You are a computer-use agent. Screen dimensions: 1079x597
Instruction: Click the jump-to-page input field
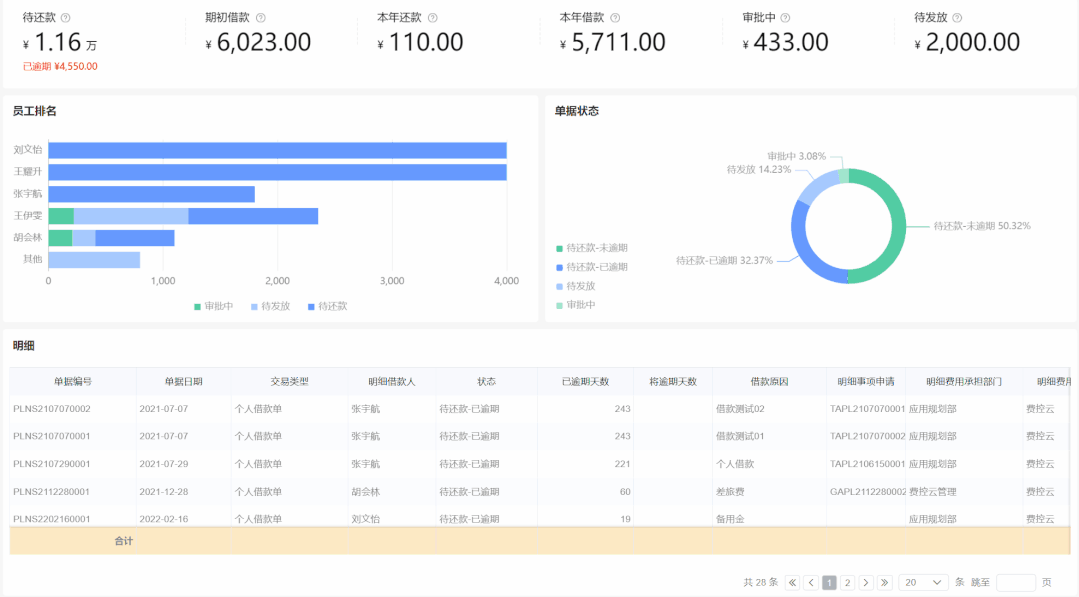[x=1016, y=582]
